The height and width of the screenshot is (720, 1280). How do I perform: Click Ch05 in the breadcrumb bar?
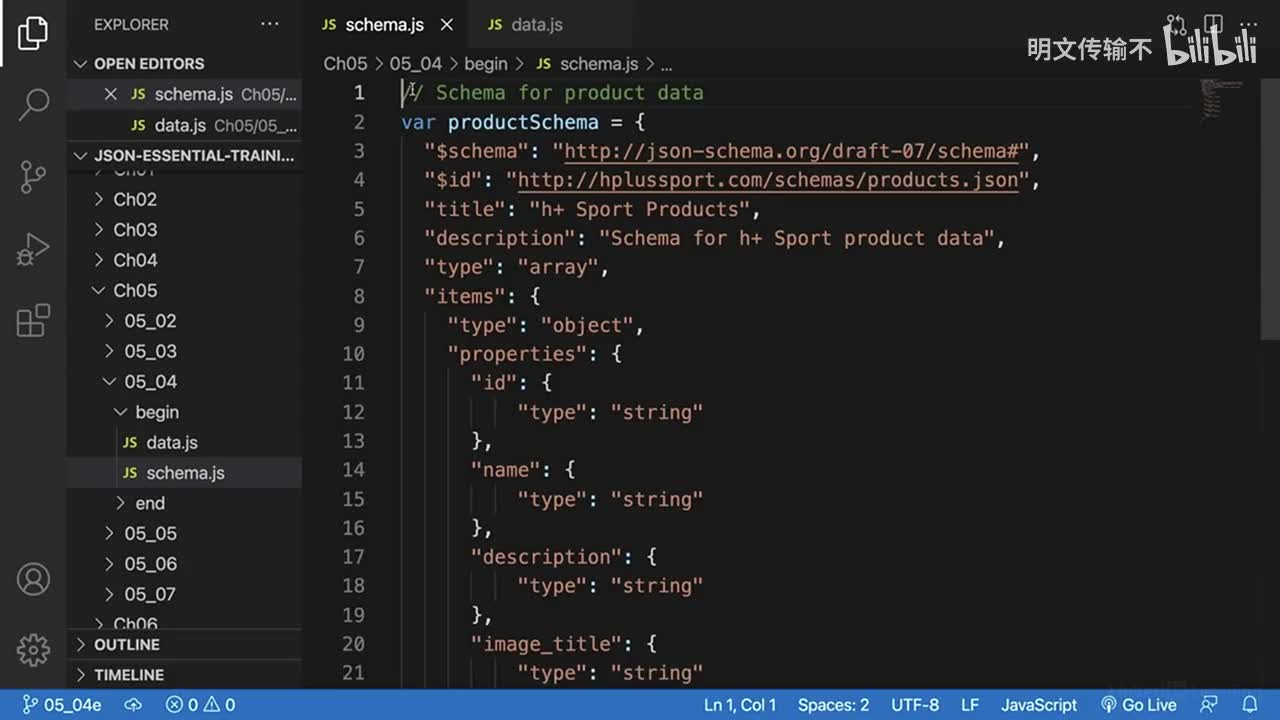point(345,64)
